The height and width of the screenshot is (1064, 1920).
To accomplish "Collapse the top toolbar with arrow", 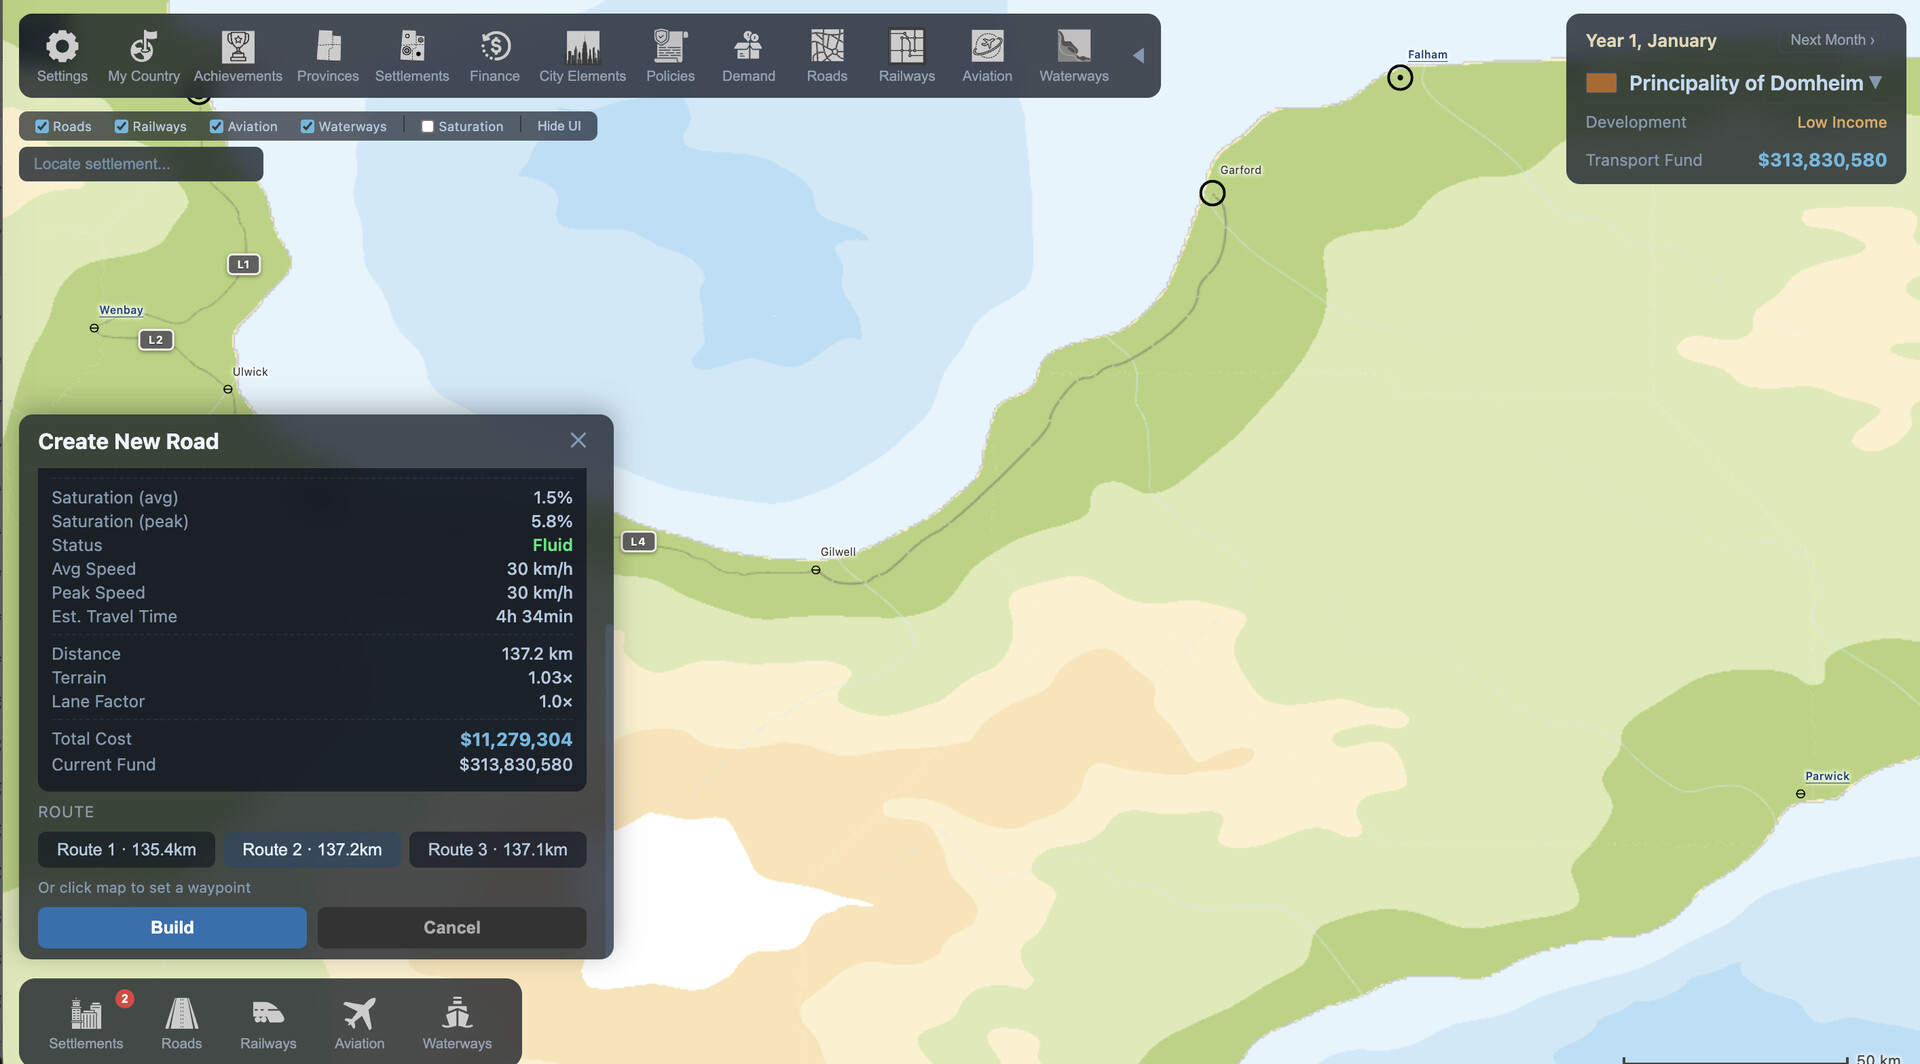I will tap(1138, 56).
